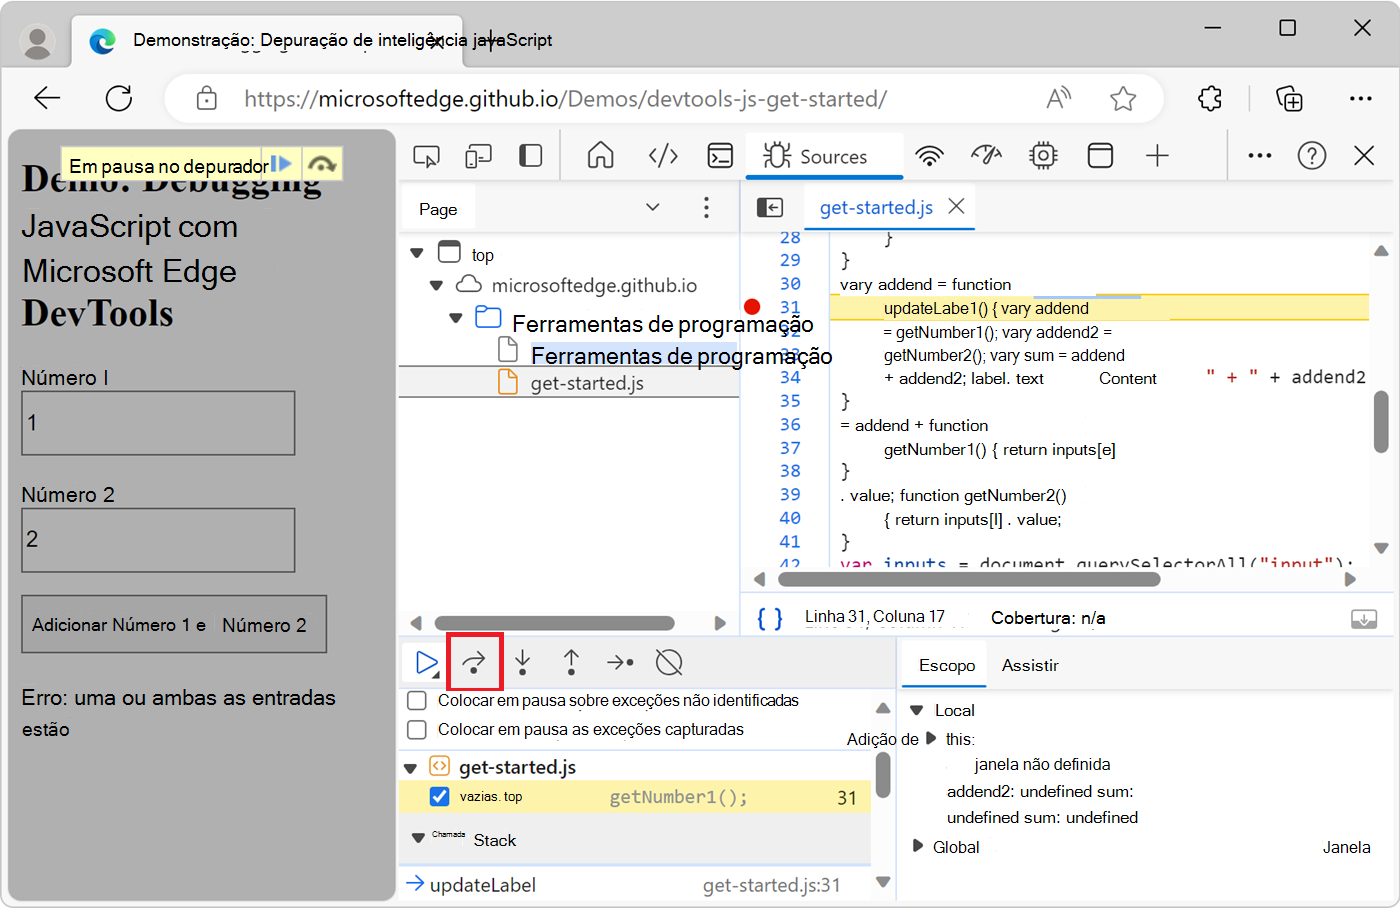Click the Step out of function icon

pyautogui.click(x=571, y=662)
